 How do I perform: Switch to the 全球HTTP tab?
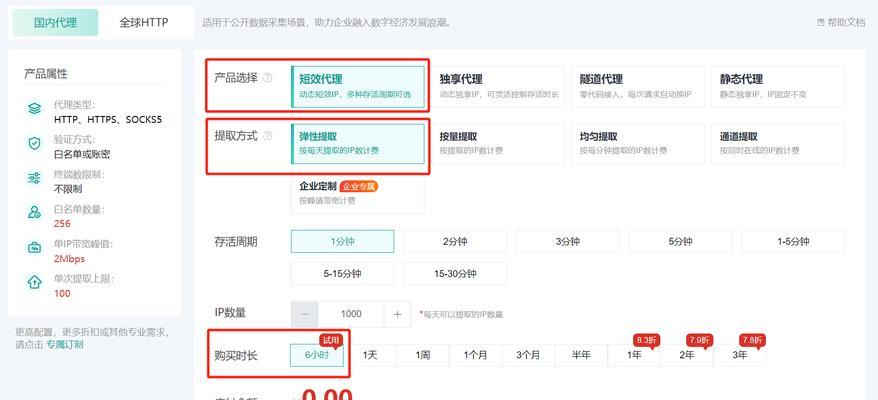144,23
